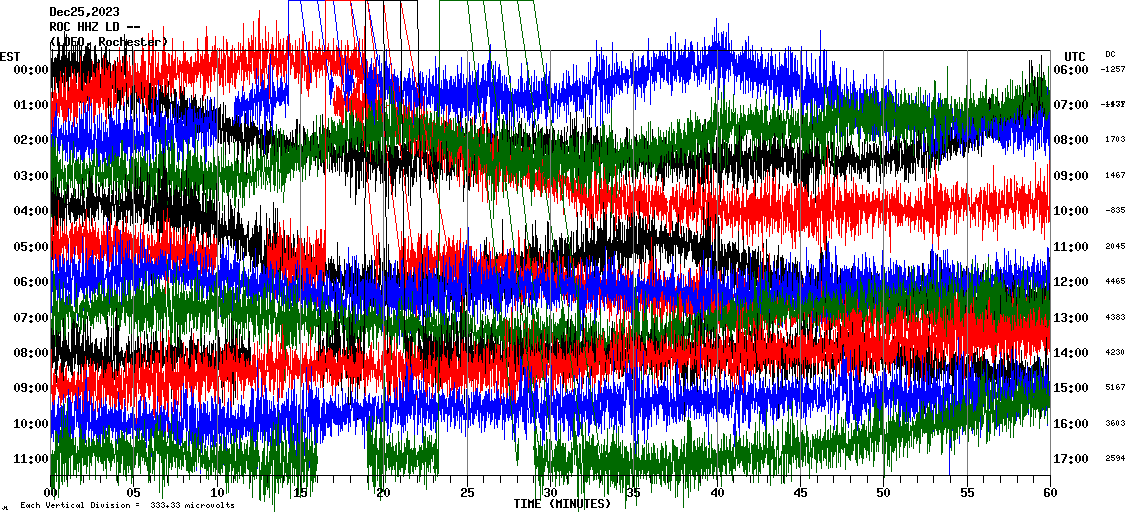
Task: Select the 06:00 UTC row label
Action: [1071, 70]
